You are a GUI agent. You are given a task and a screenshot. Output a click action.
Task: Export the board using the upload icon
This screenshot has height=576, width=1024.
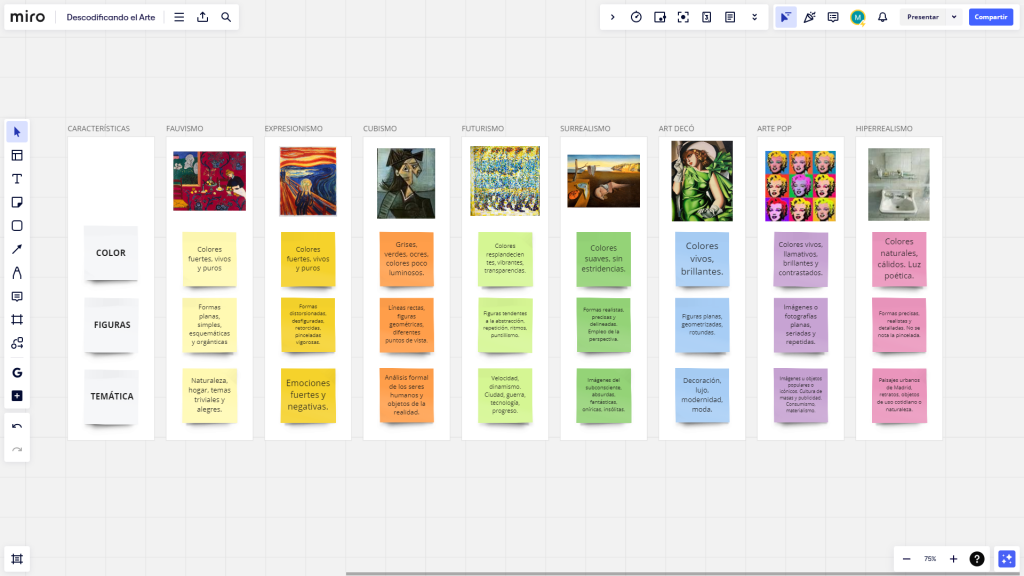202,17
